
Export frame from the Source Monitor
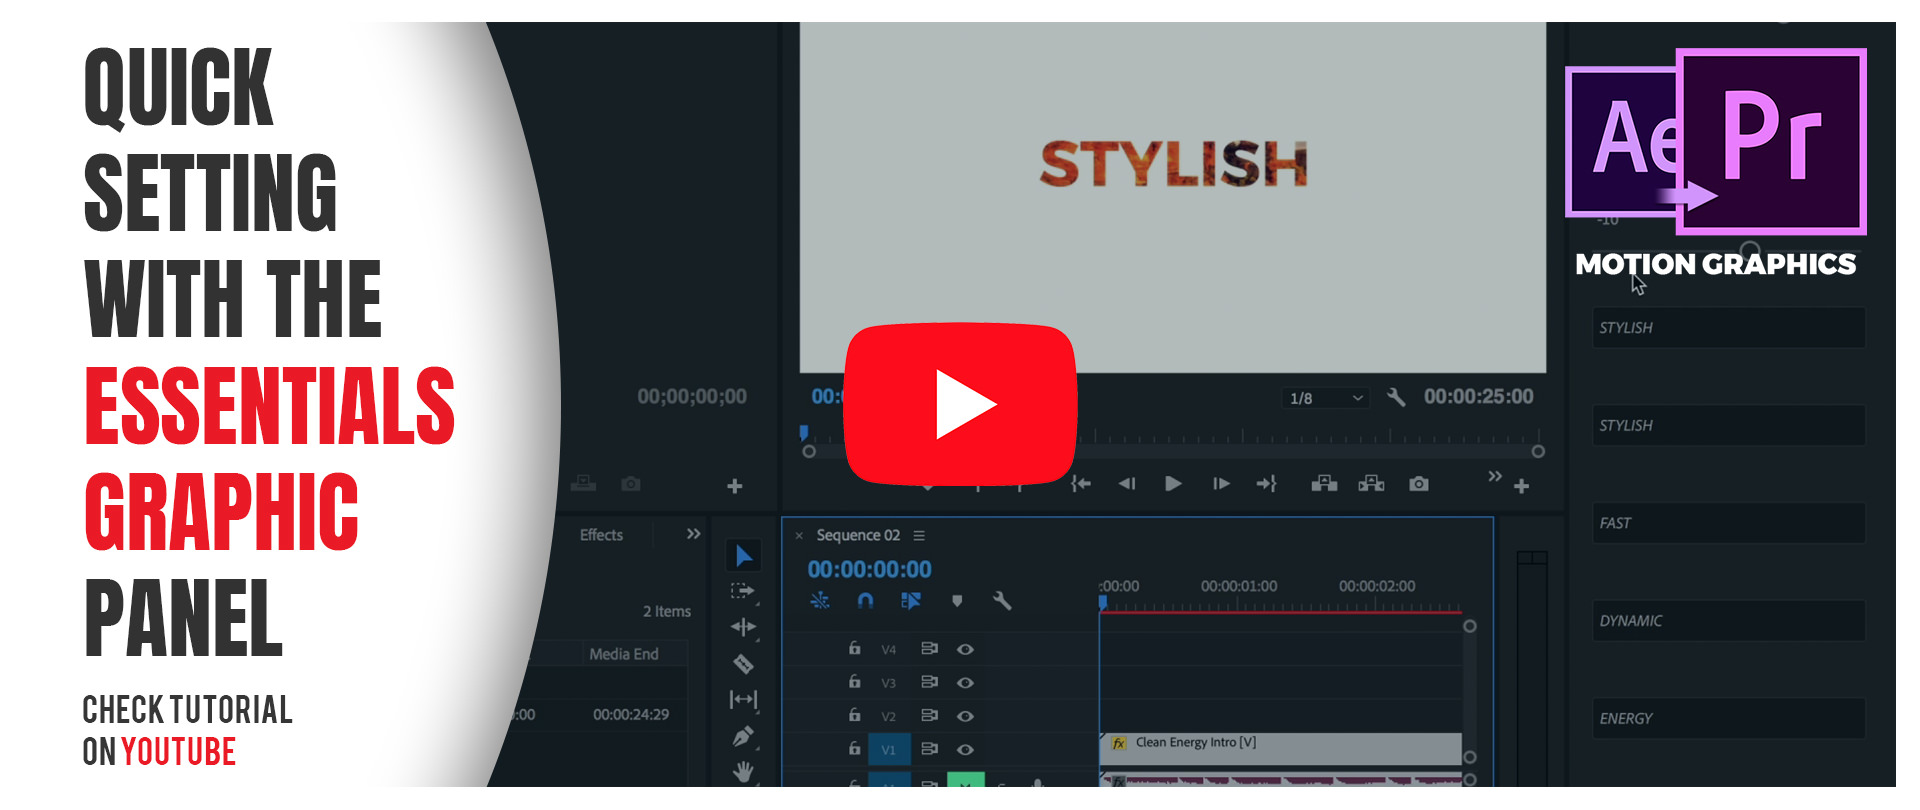[x=630, y=484]
